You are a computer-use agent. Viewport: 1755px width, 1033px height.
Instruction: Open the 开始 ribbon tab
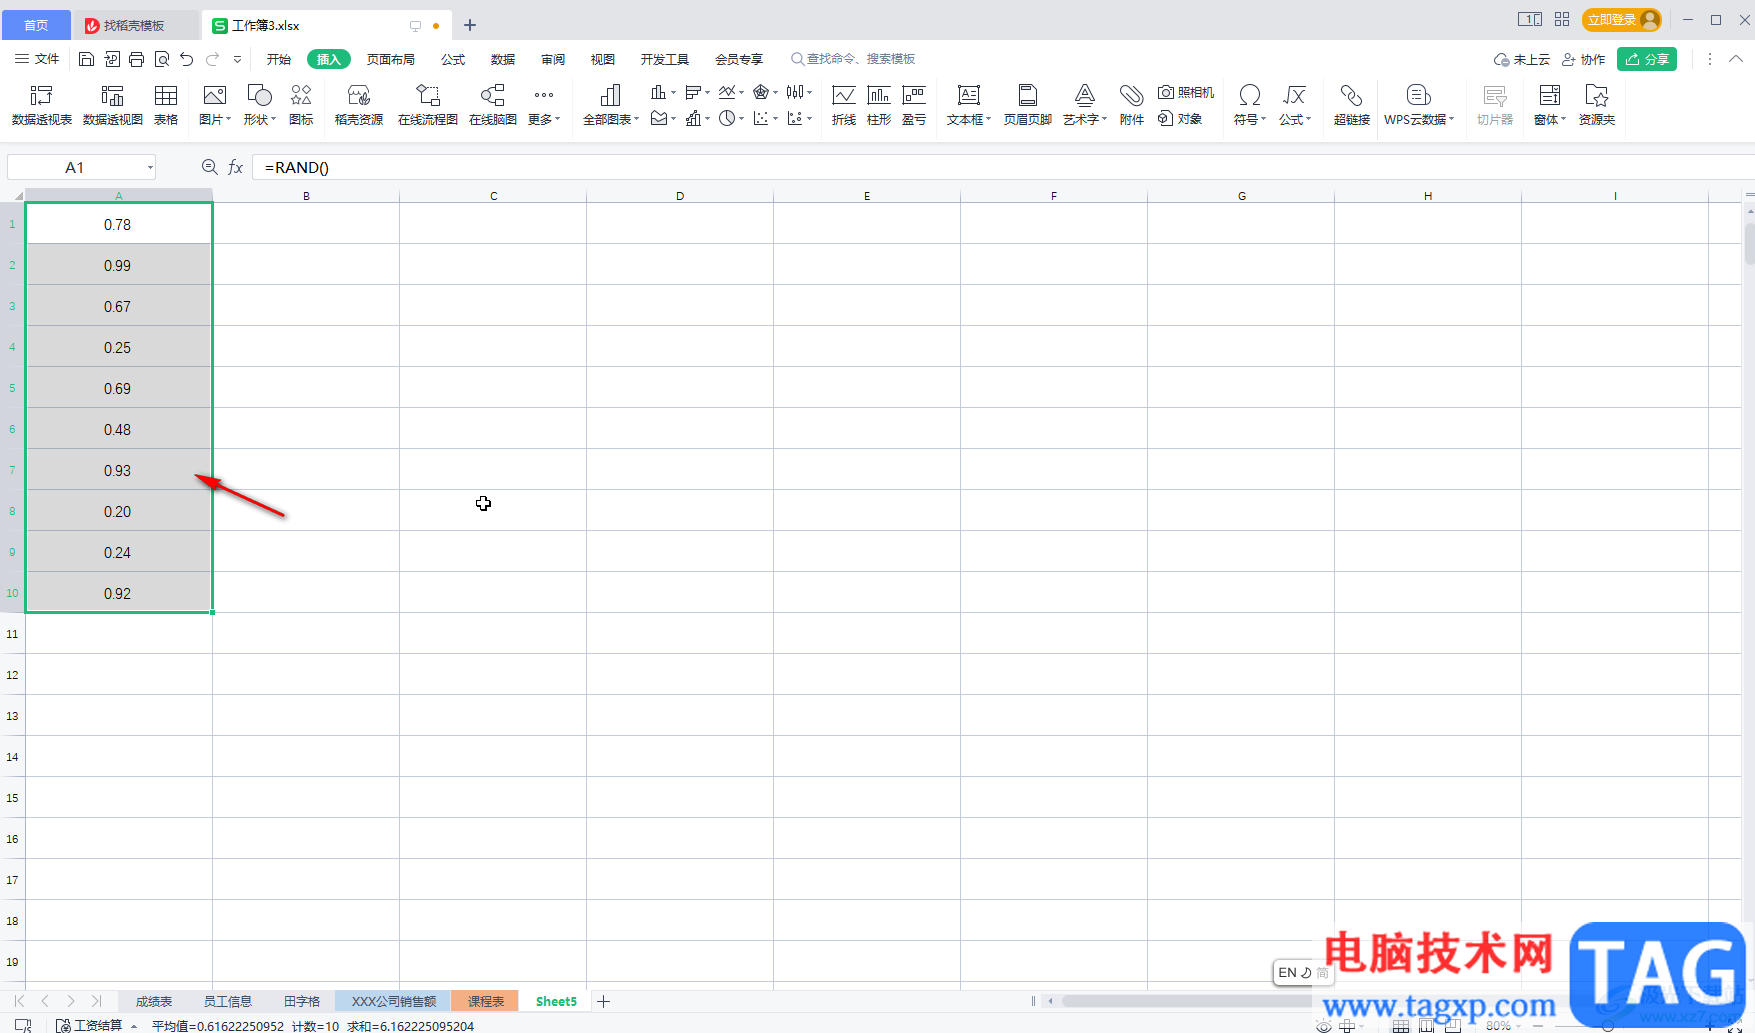click(279, 59)
